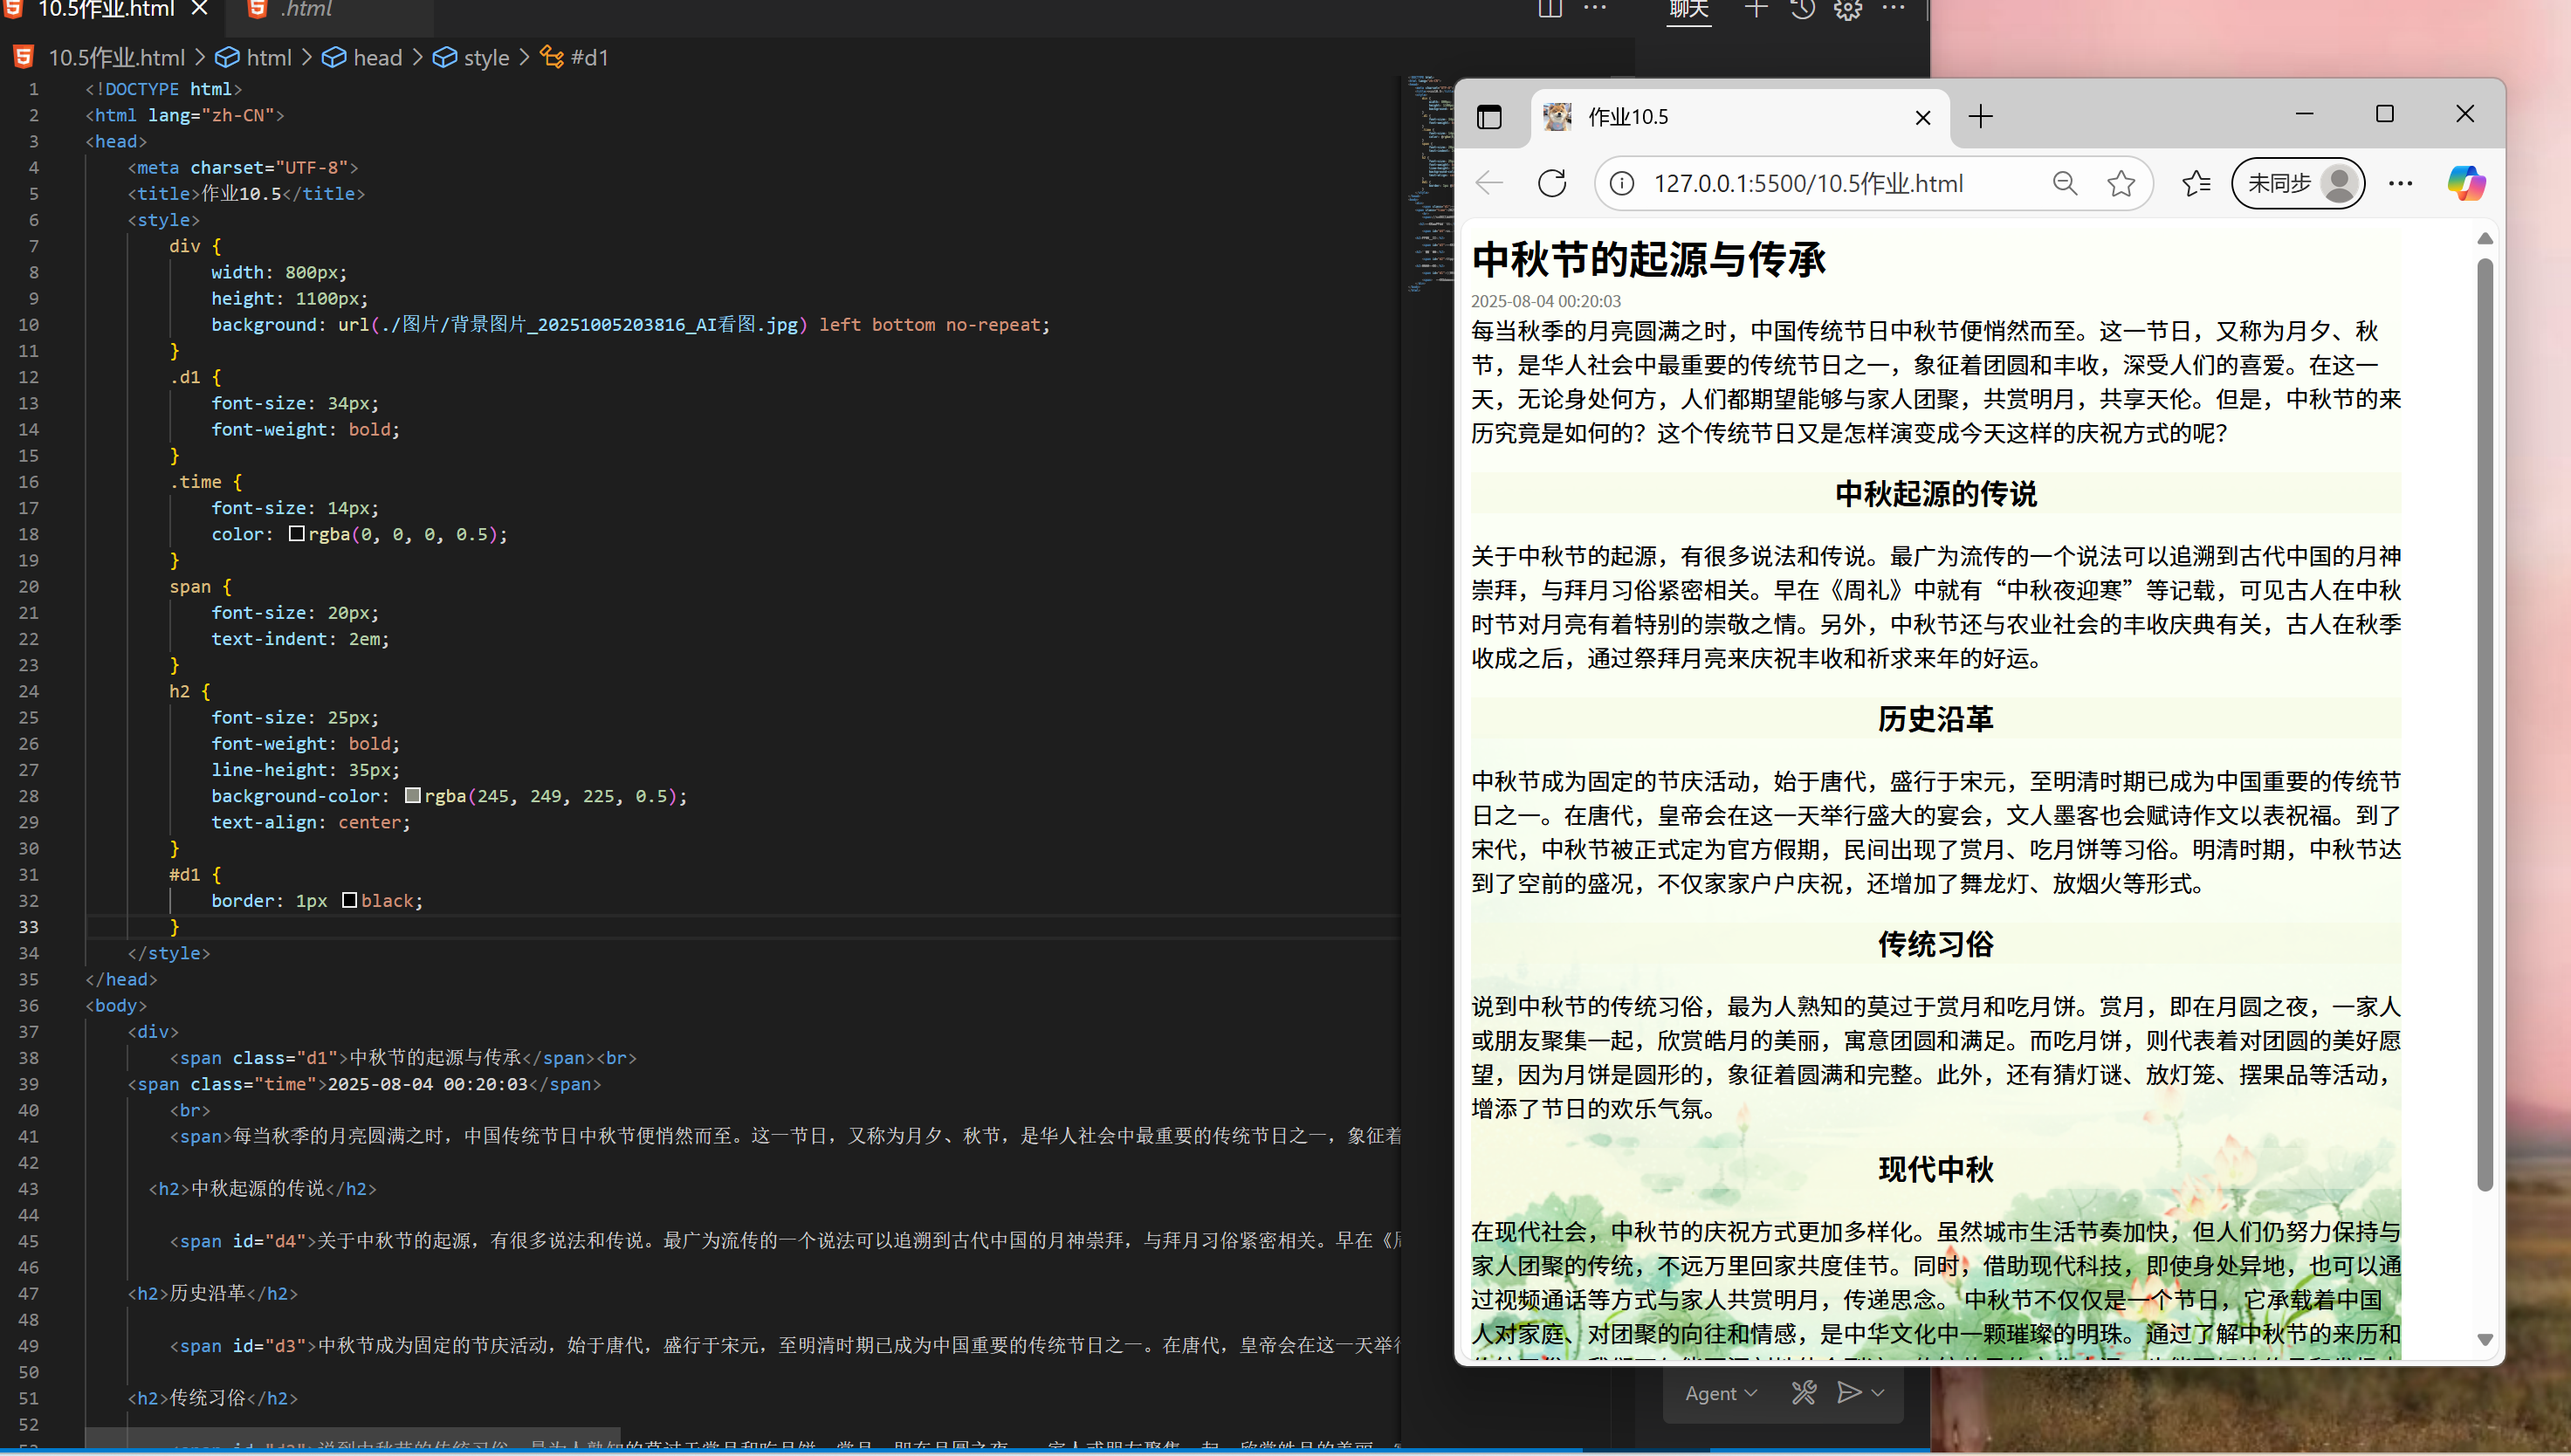This screenshot has height=1456, width=2571.
Task: Add page to favorites with star icon
Action: pyautogui.click(x=2120, y=183)
